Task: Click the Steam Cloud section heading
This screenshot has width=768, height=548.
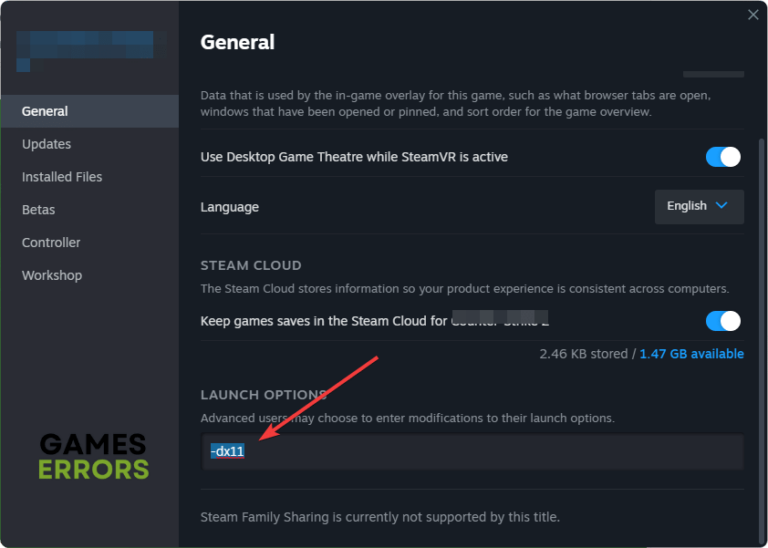Action: [x=250, y=266]
